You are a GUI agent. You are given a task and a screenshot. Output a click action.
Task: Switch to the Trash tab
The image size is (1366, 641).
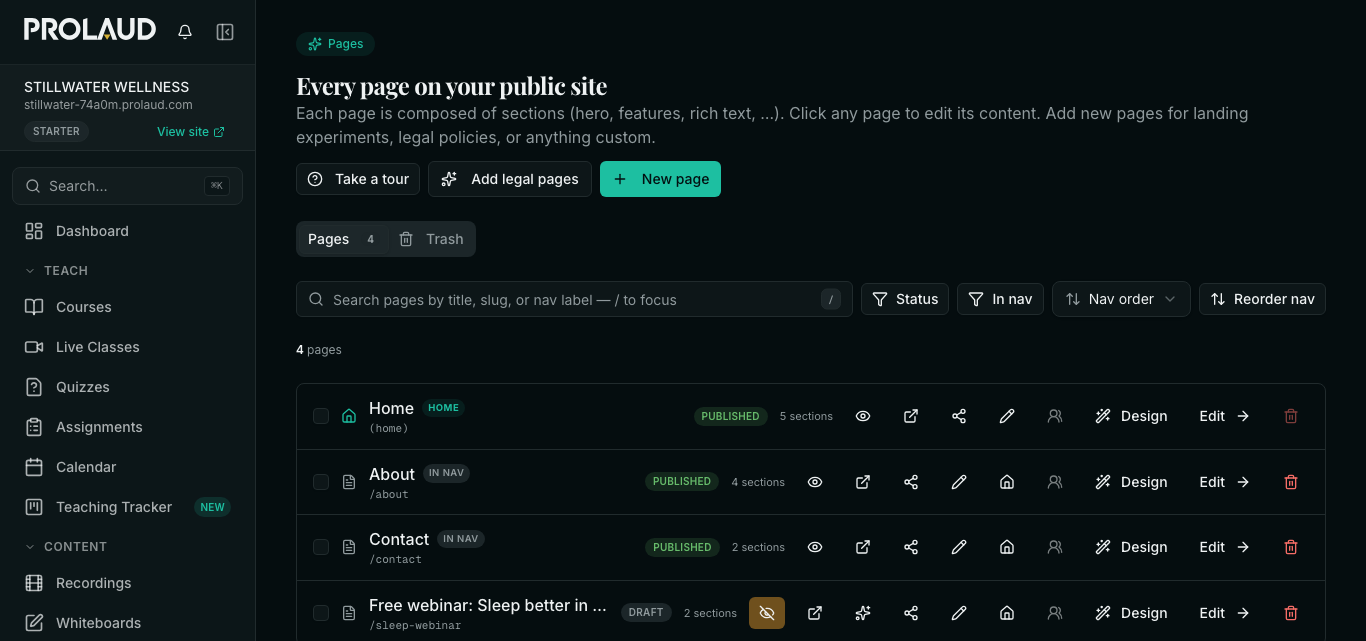[x=431, y=239]
